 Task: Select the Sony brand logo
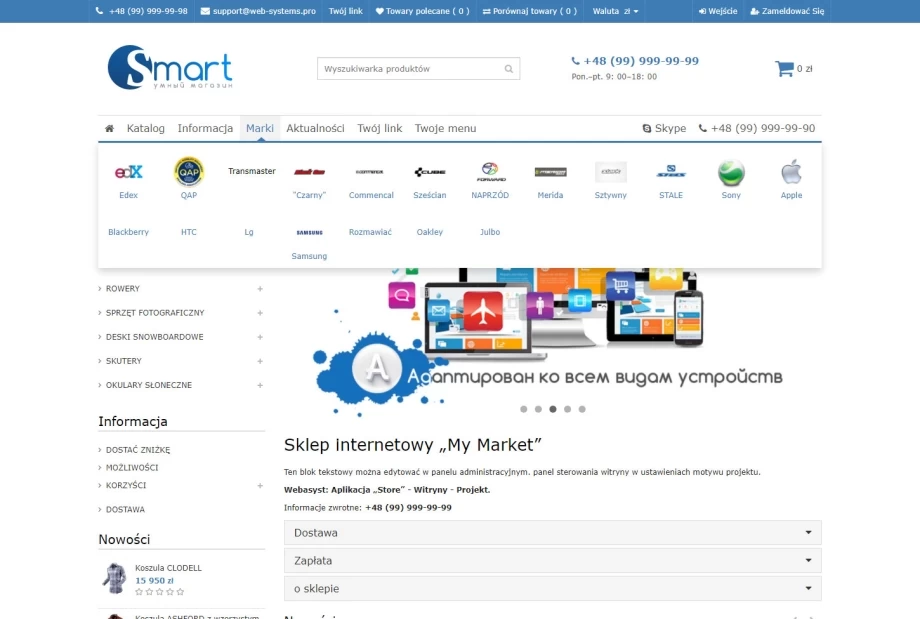[731, 173]
